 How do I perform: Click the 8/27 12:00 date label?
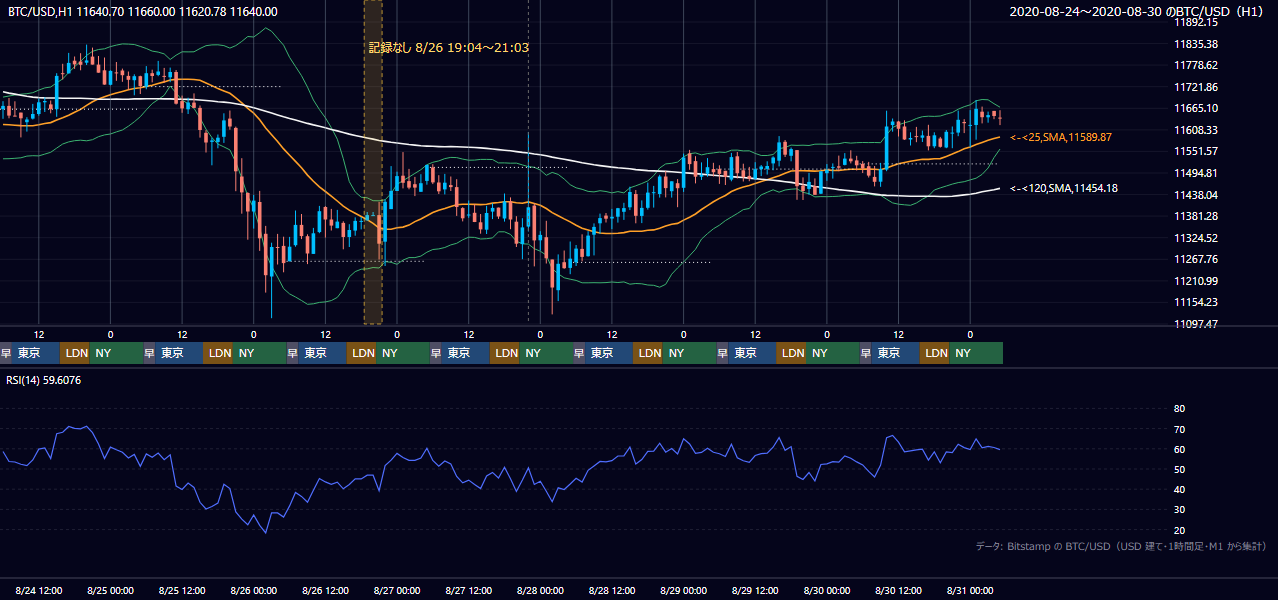pyautogui.click(x=469, y=591)
